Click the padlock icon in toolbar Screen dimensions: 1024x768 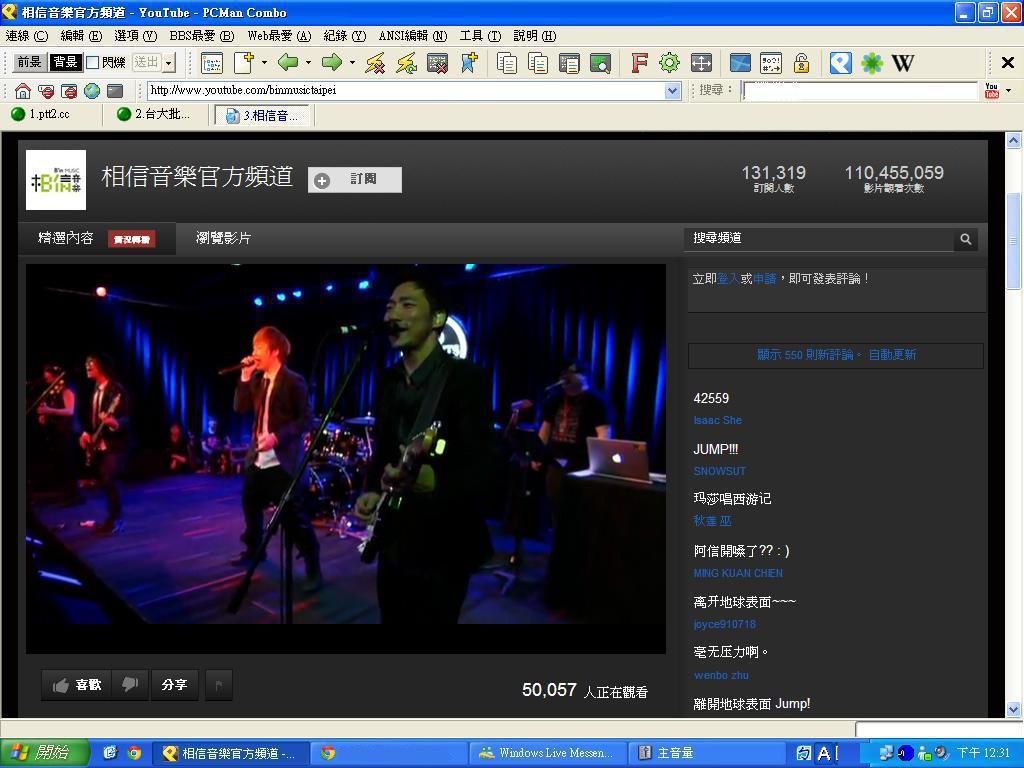coord(801,63)
